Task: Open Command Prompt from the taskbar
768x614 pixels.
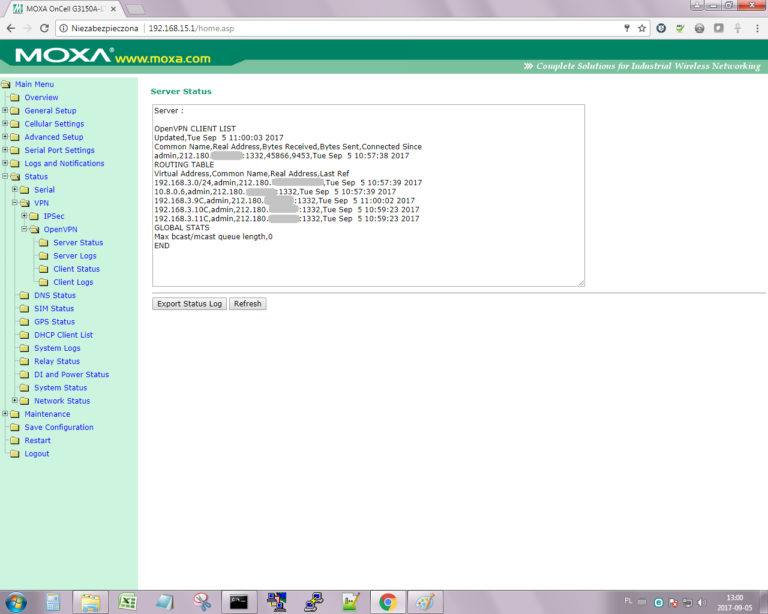Action: [239, 602]
